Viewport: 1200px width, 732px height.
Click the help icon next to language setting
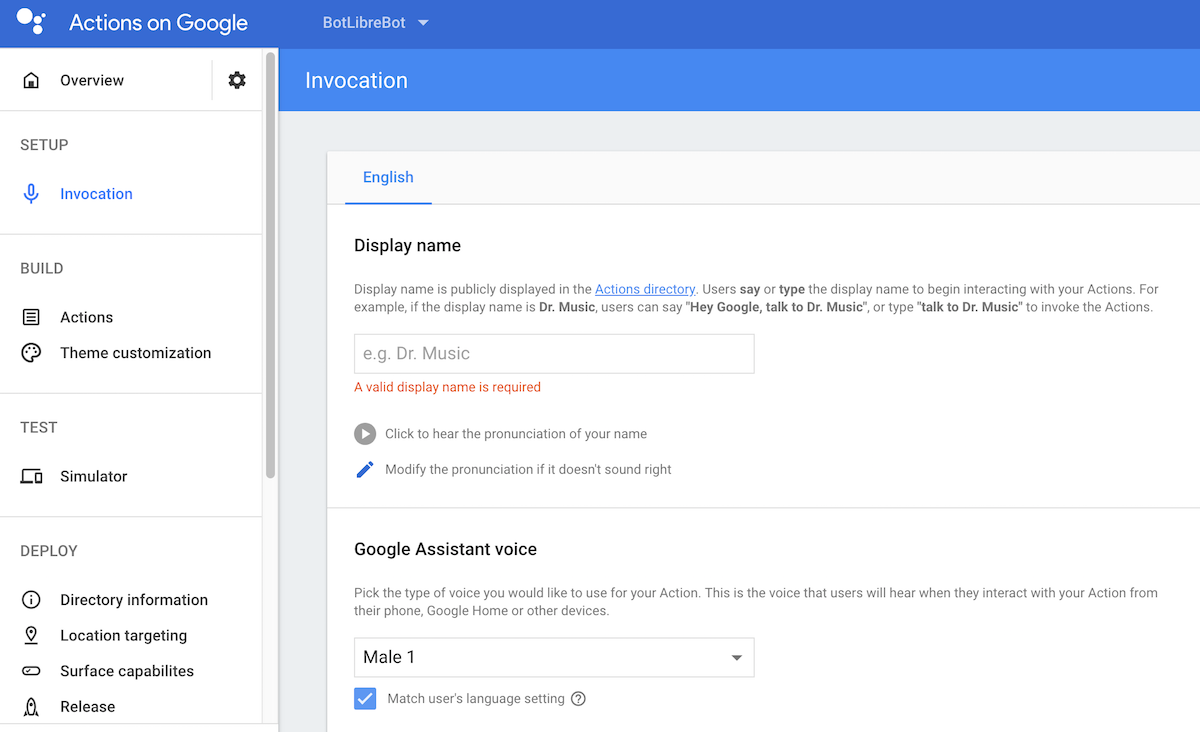(x=578, y=699)
